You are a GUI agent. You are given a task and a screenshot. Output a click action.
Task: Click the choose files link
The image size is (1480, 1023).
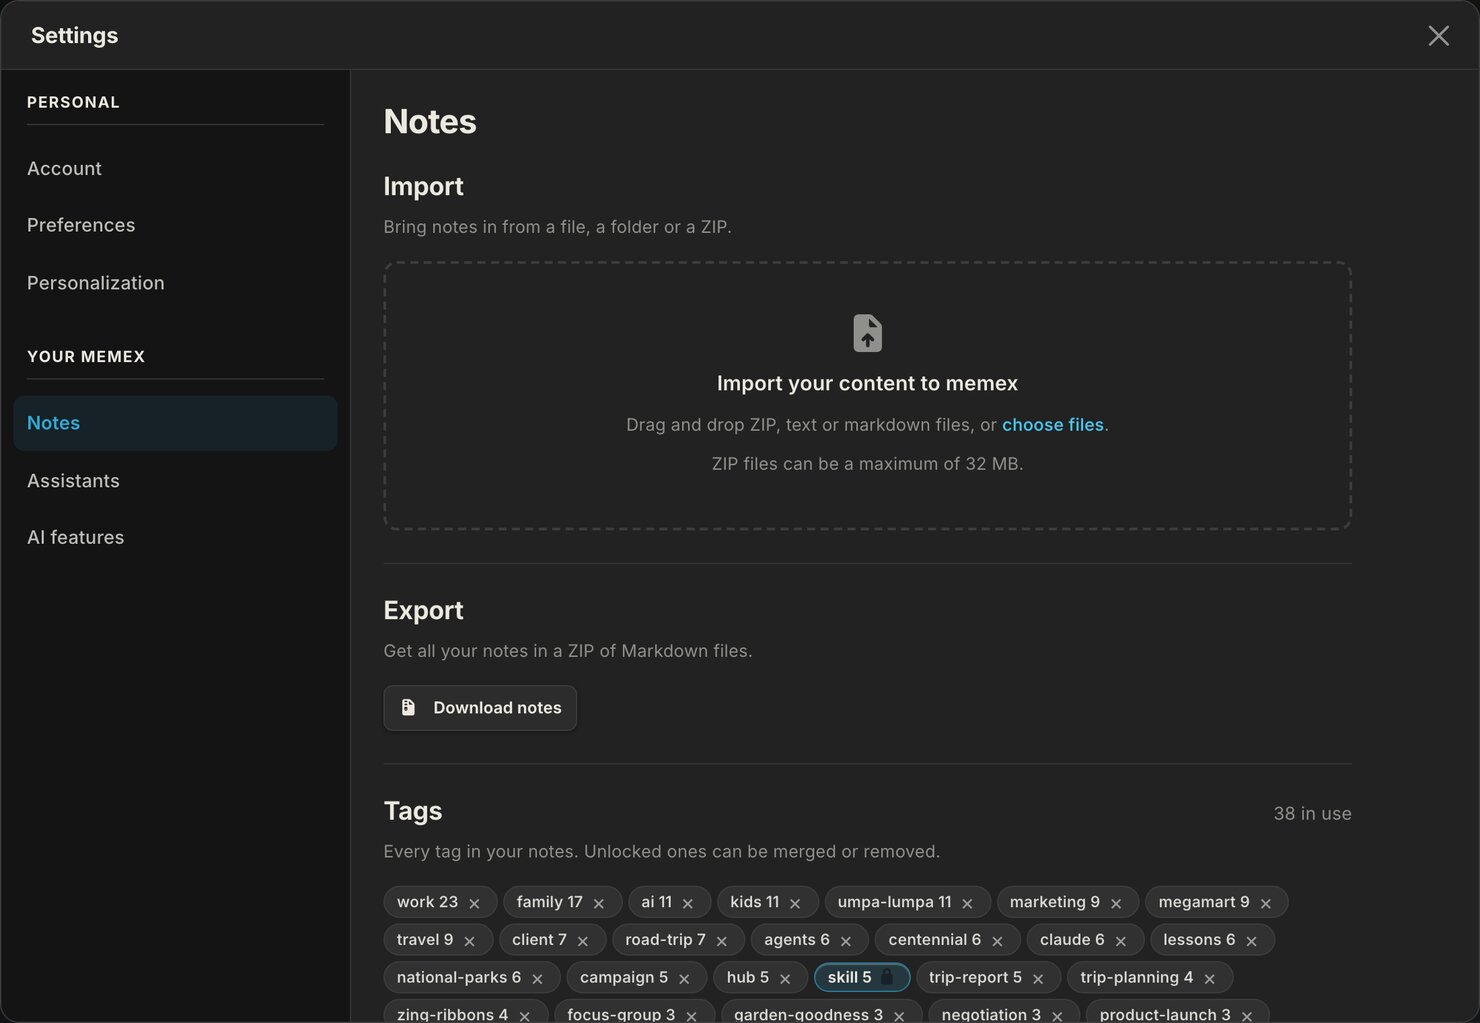(1053, 425)
